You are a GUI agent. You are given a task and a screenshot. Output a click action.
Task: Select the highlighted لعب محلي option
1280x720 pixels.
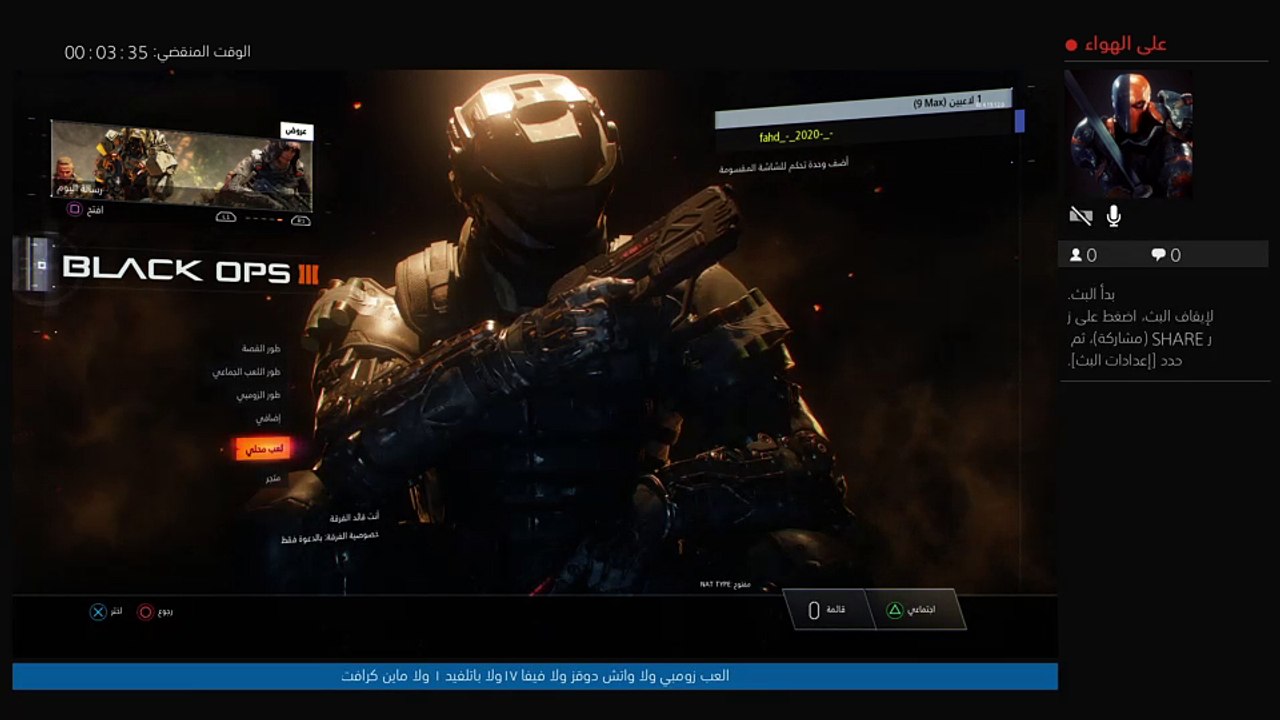pyautogui.click(x=262, y=449)
